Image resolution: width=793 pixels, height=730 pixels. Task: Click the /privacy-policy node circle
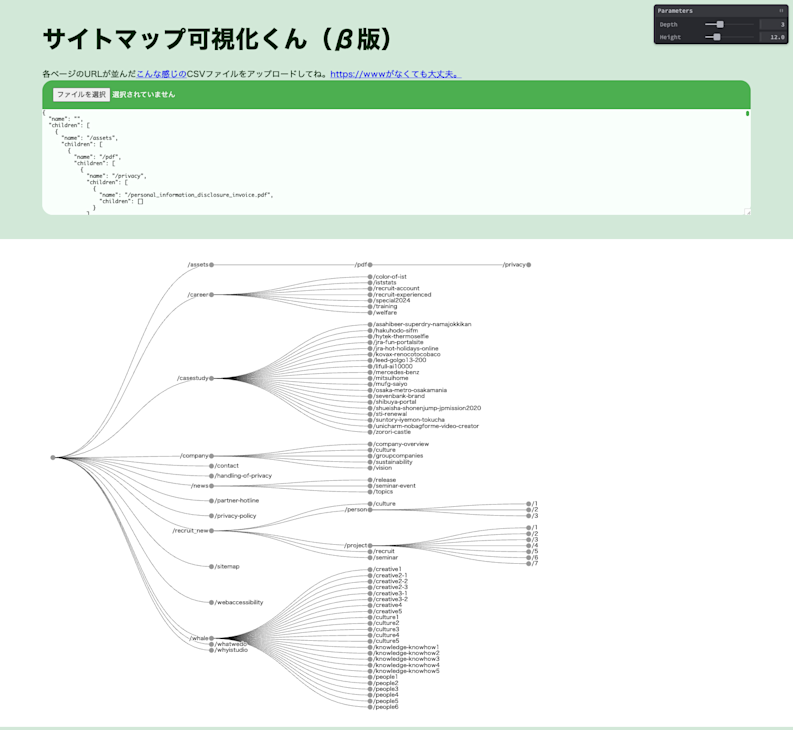point(212,516)
